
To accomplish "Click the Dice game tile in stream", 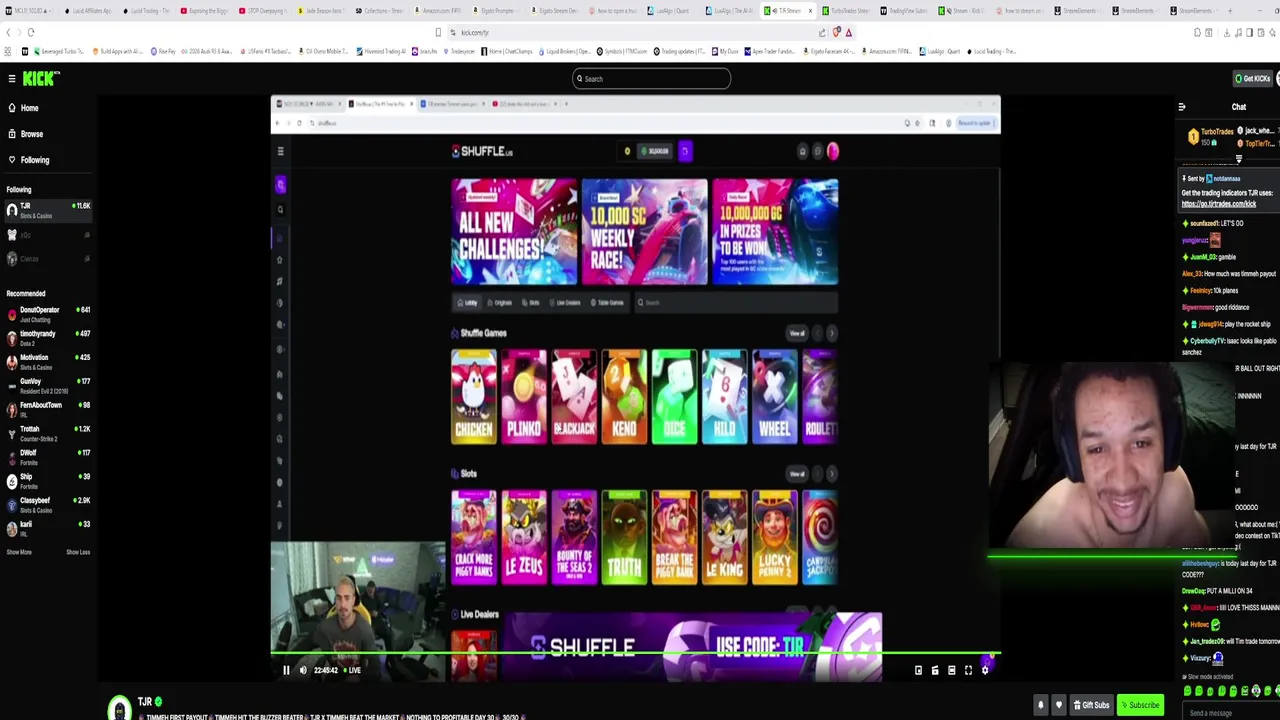I will 674,396.
